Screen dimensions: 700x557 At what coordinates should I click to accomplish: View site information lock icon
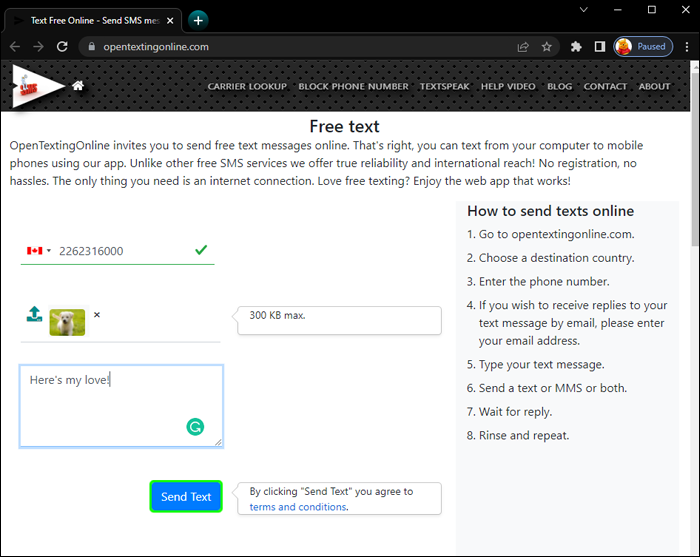coord(92,47)
